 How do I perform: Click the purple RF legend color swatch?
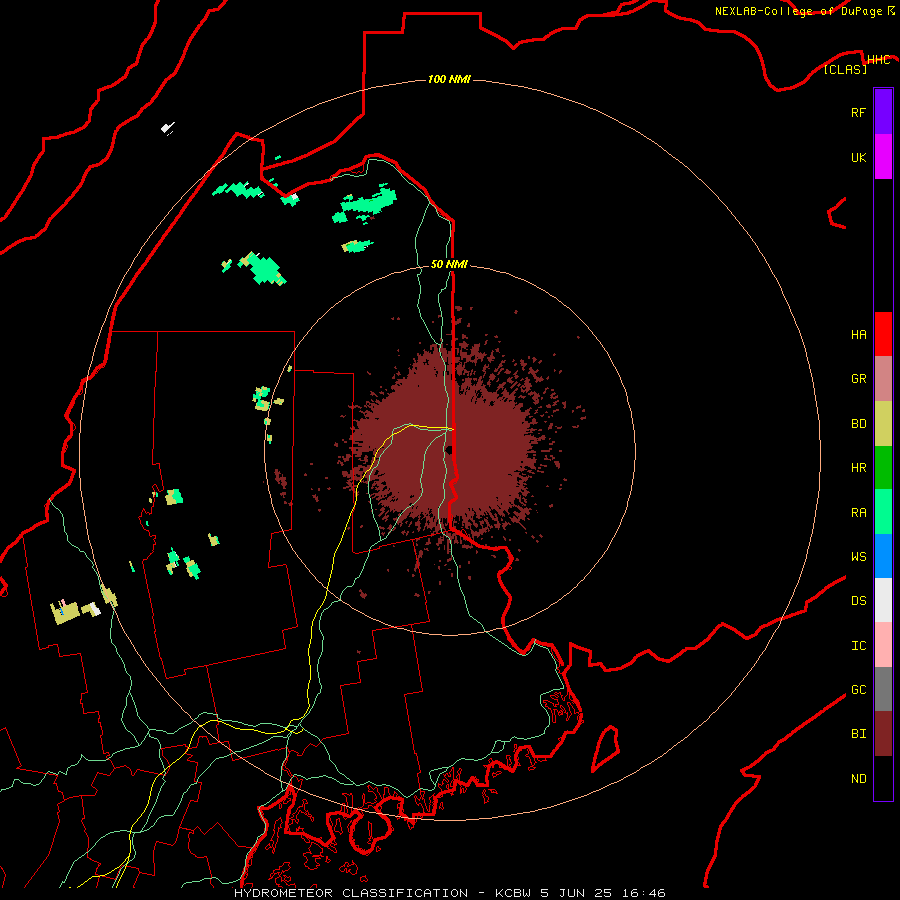point(883,112)
